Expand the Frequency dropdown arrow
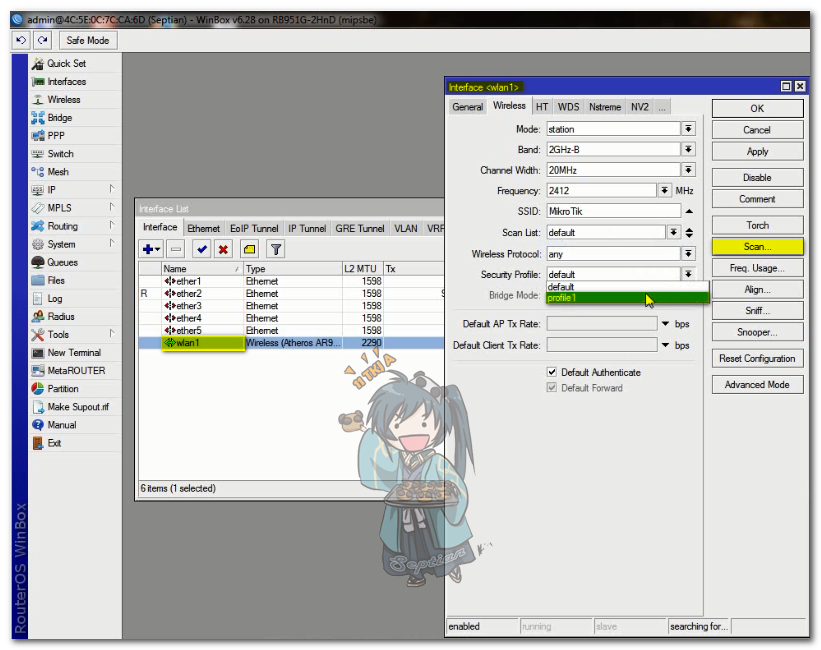The height and width of the screenshot is (650, 821). coord(664,190)
